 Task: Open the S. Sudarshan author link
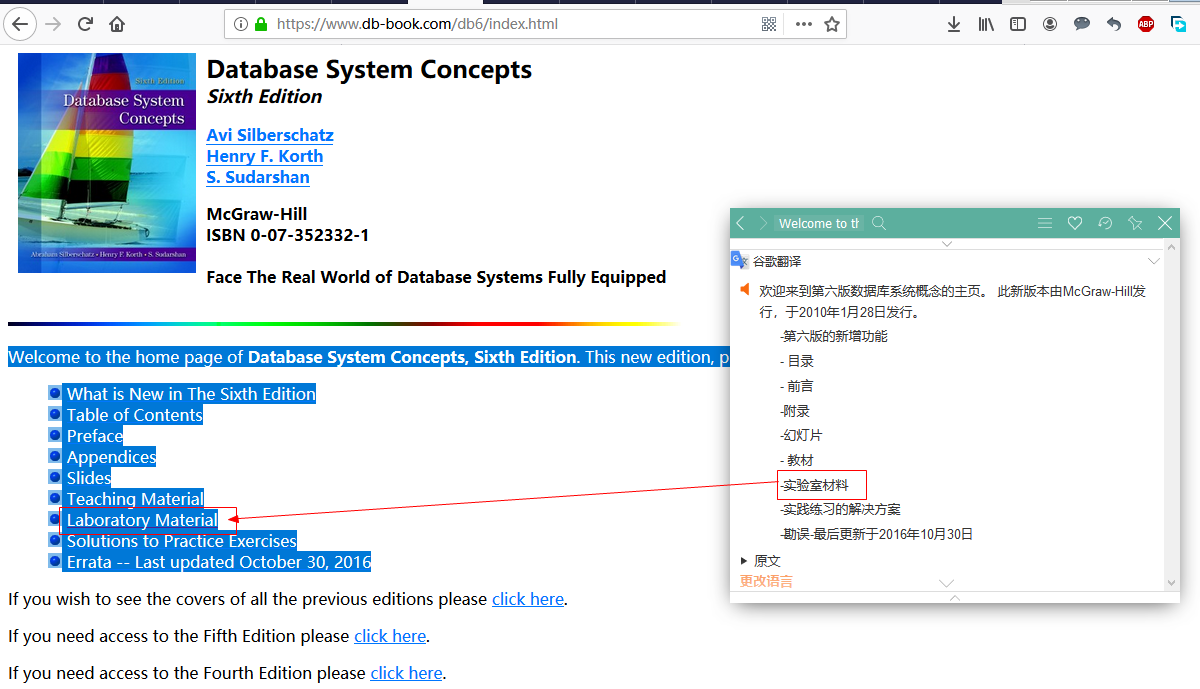pos(258,177)
